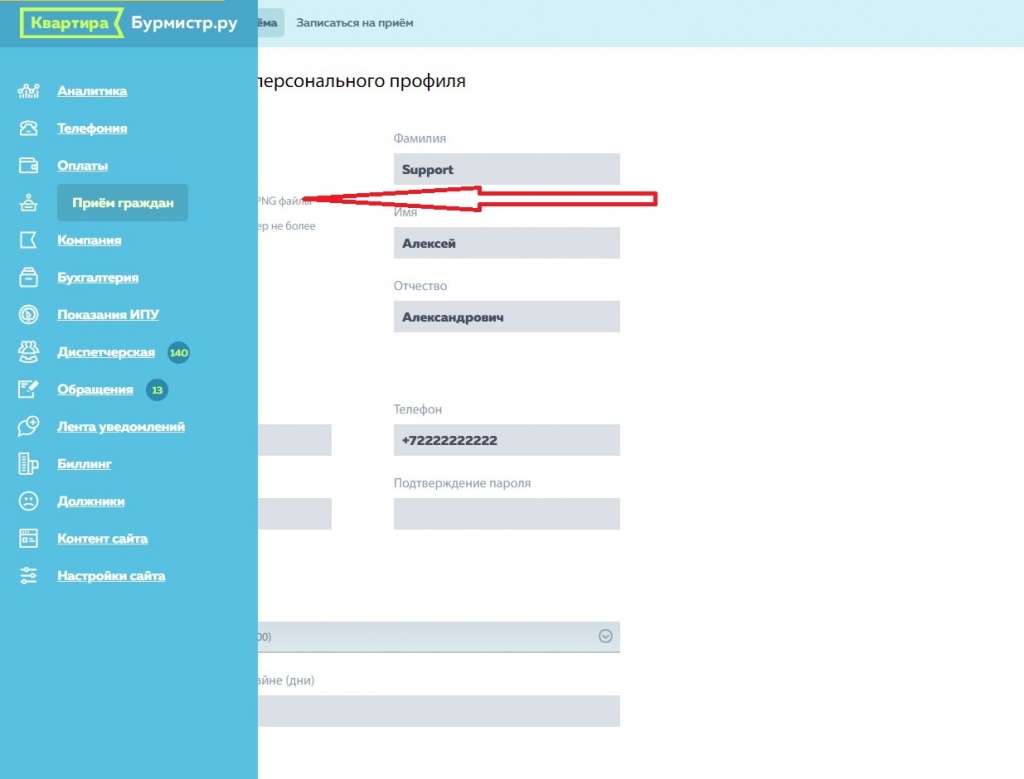1024x779 pixels.
Task: Open Показания ИПУ
Action: coord(108,314)
